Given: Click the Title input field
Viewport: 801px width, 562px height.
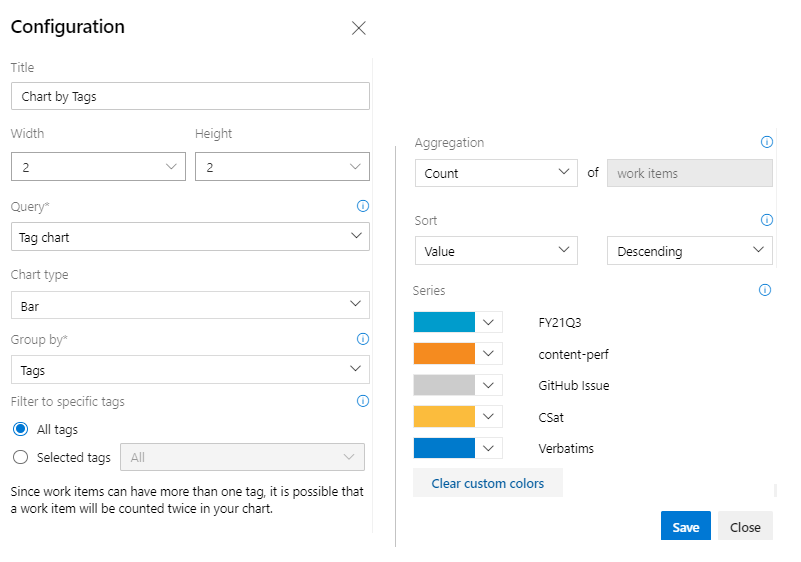Looking at the screenshot, I should click(190, 96).
